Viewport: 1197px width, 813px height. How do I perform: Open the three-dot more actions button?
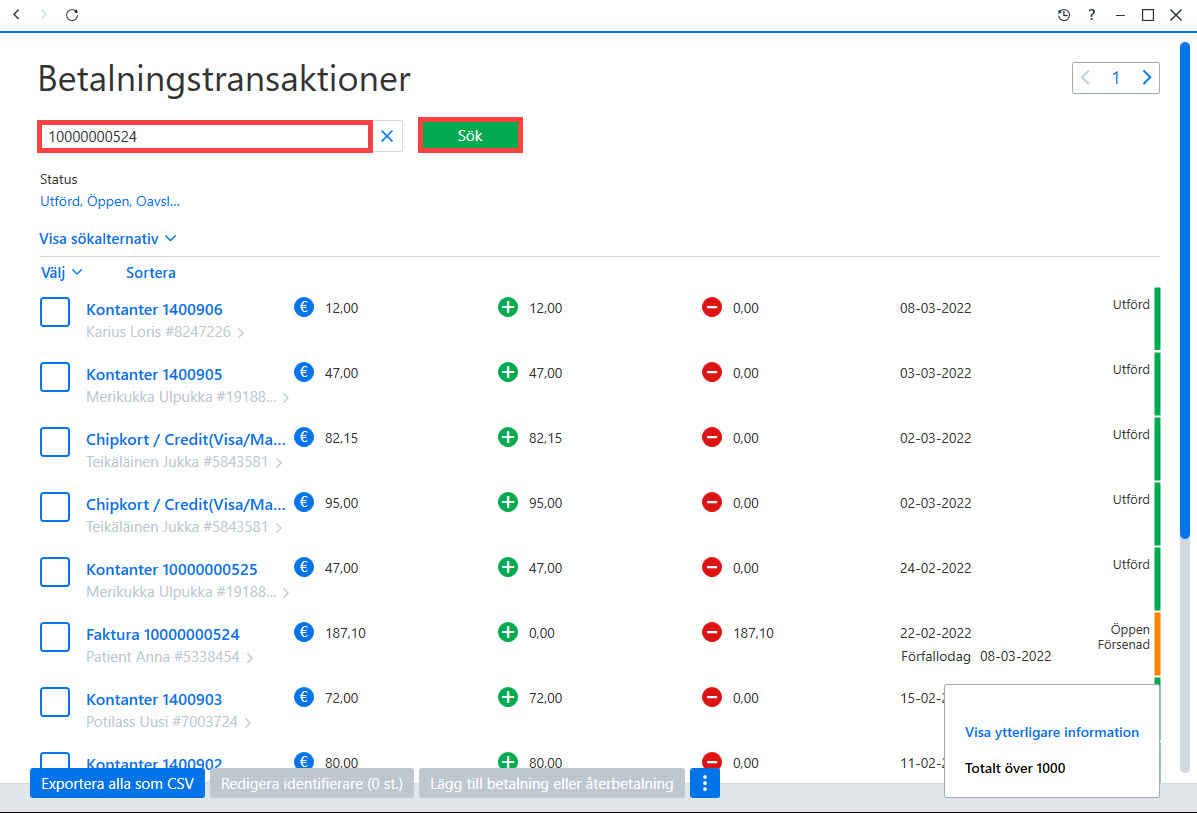click(705, 783)
